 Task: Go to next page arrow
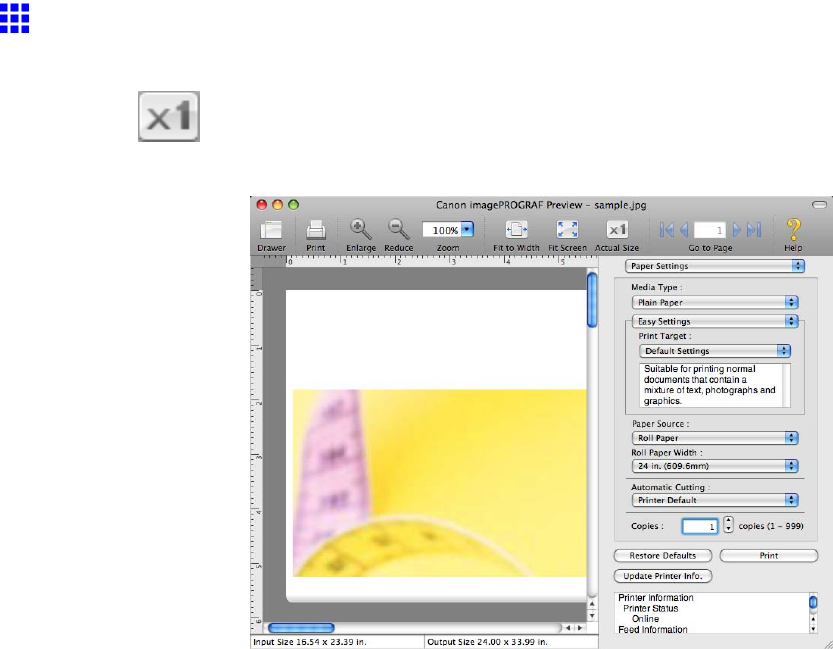tap(736, 230)
